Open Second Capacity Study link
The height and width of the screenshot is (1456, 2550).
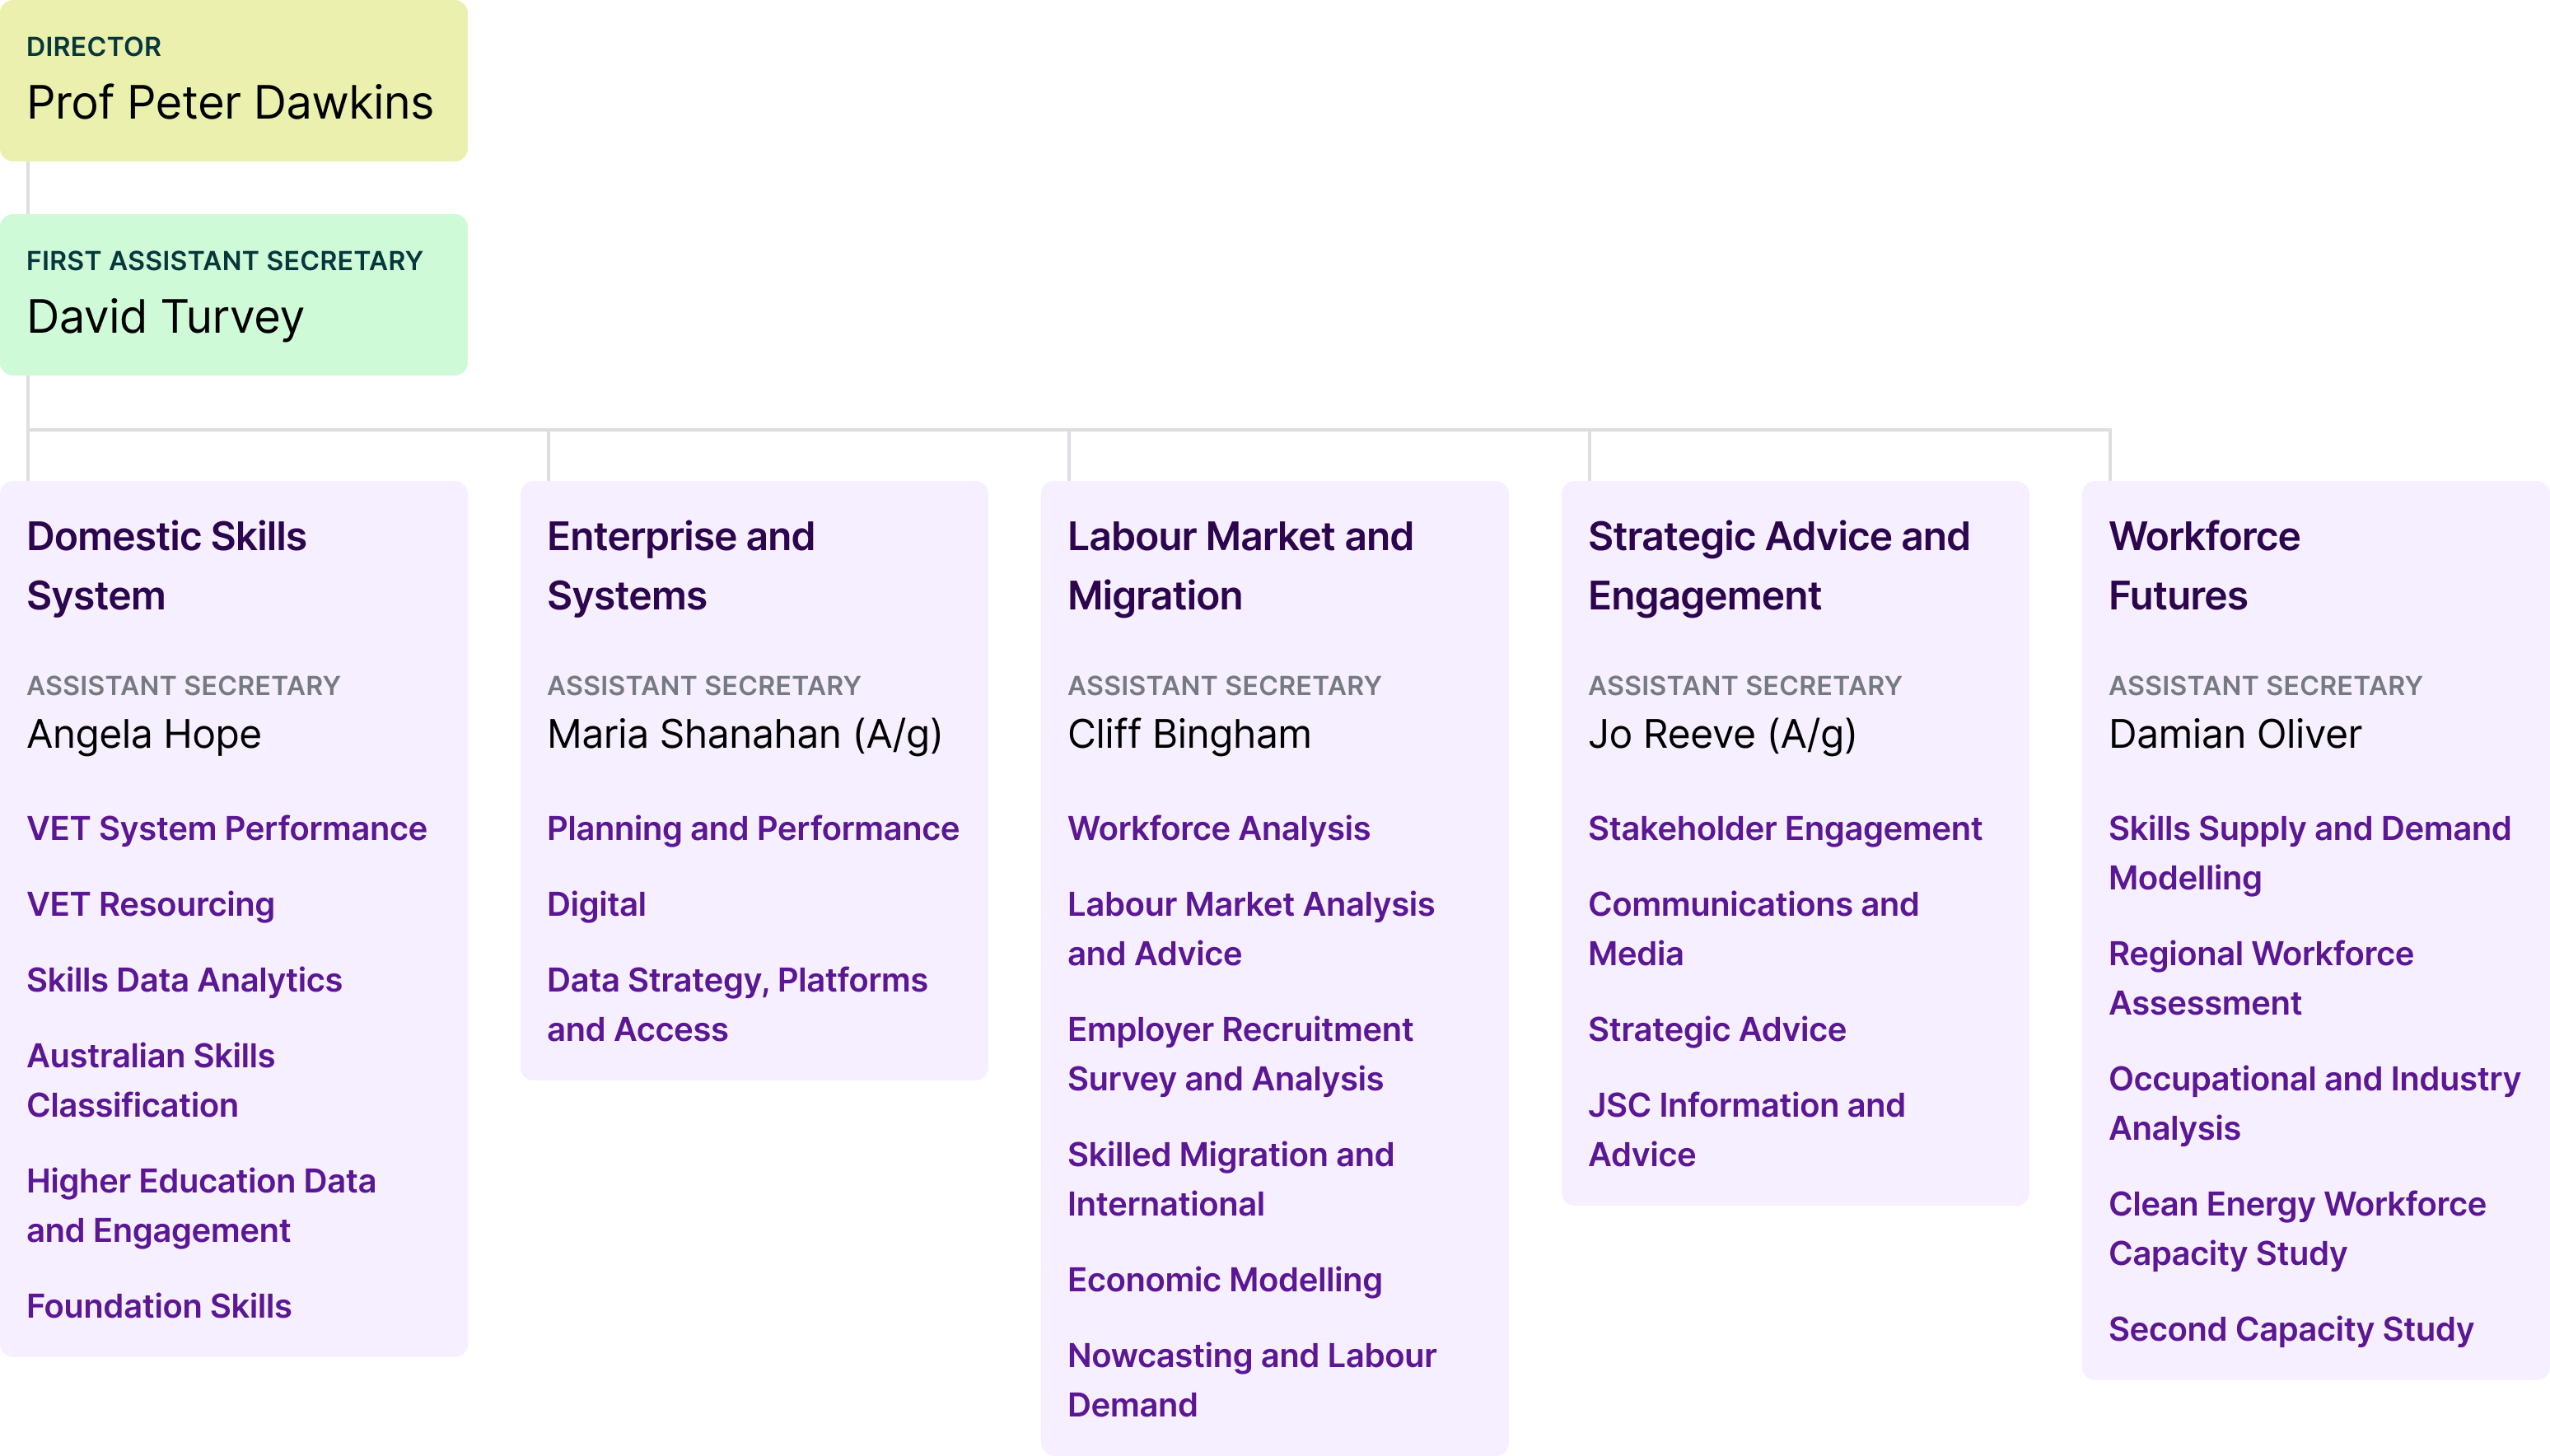2290,1329
